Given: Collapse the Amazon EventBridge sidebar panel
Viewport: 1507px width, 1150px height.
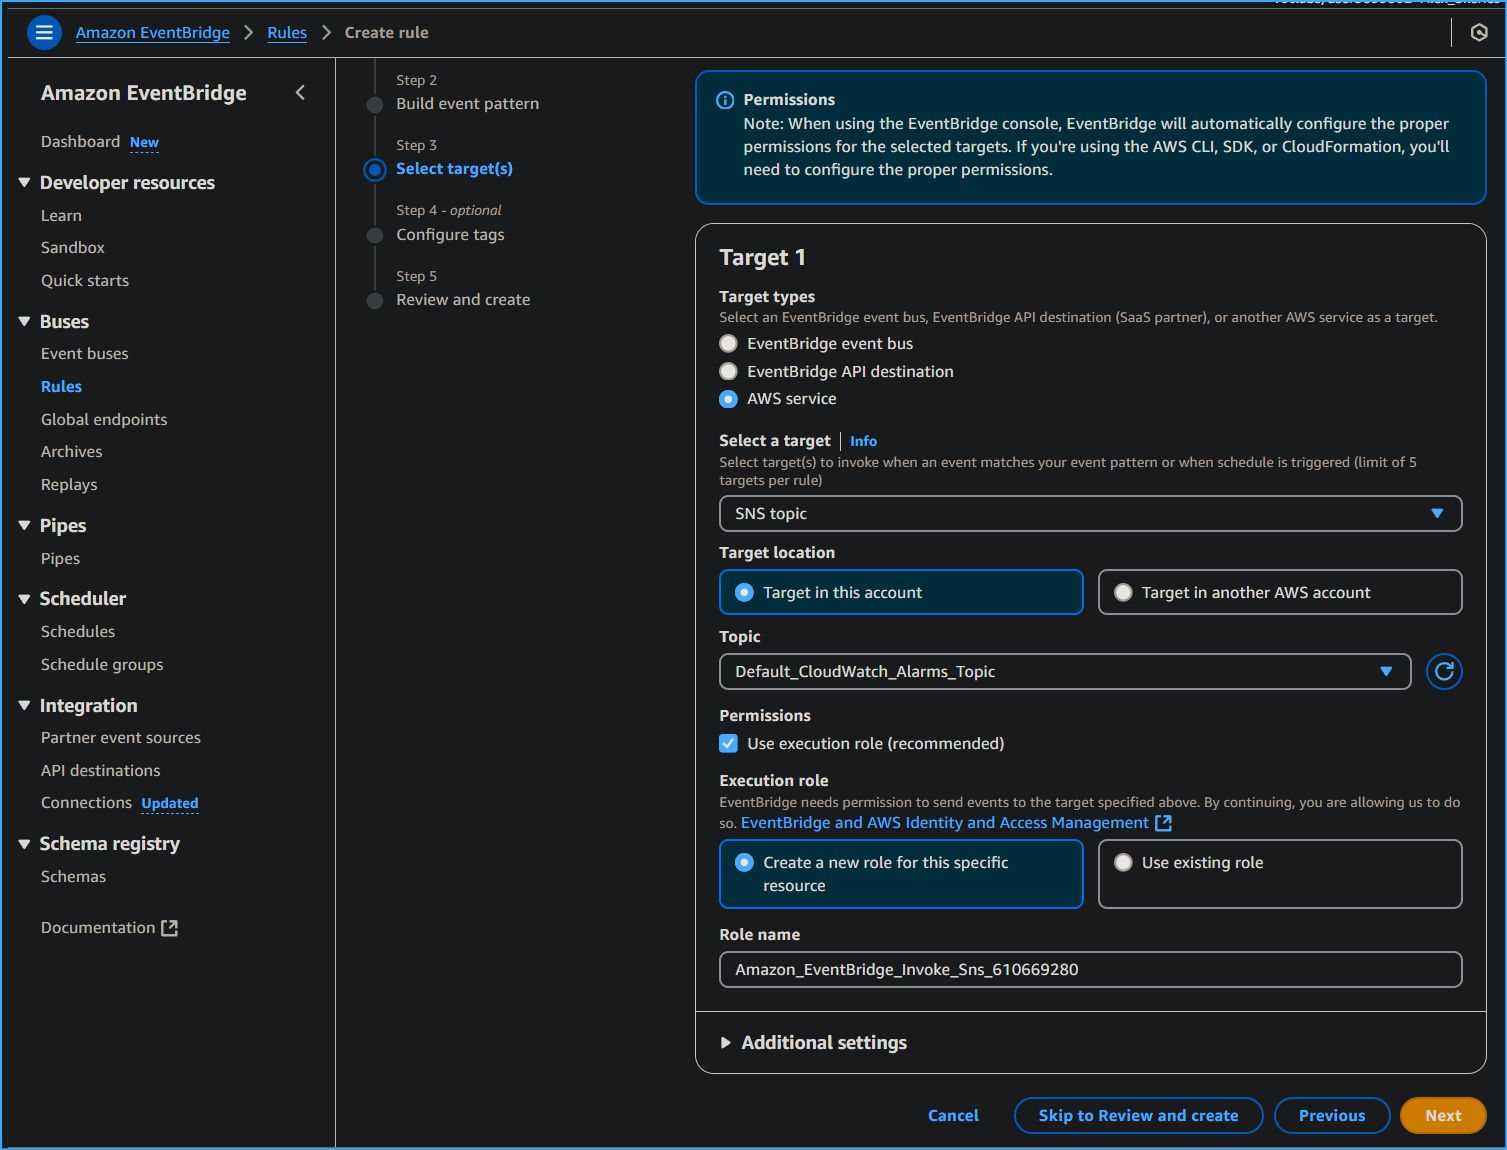Looking at the screenshot, I should (300, 92).
